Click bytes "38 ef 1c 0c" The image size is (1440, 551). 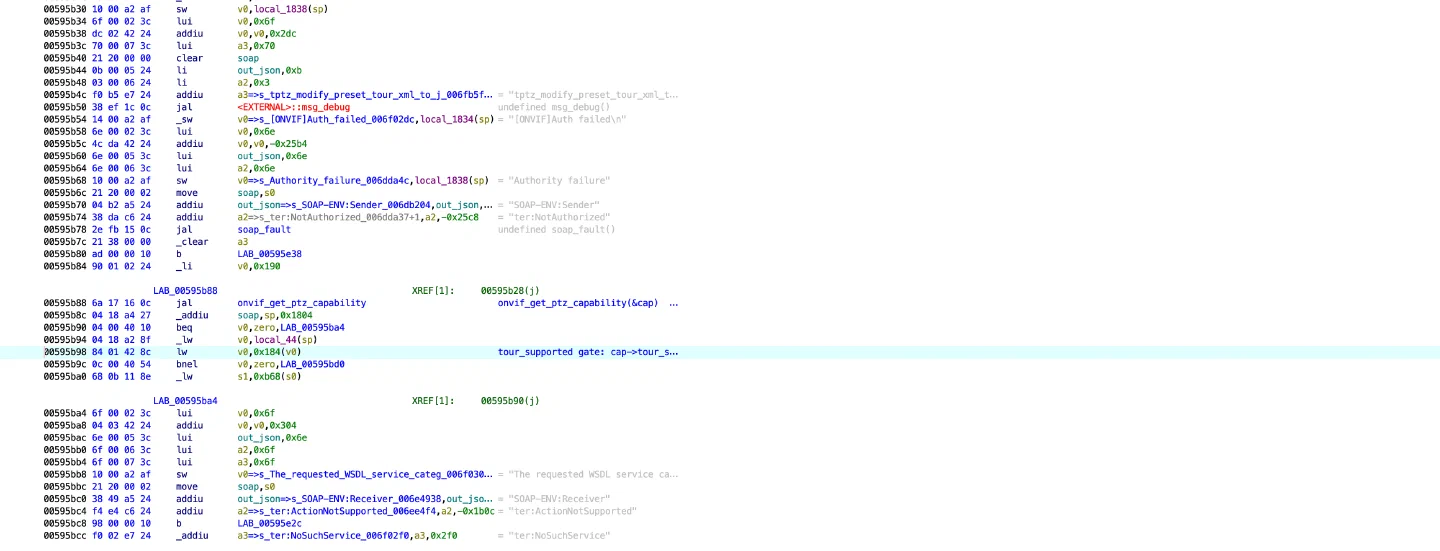coord(121,107)
